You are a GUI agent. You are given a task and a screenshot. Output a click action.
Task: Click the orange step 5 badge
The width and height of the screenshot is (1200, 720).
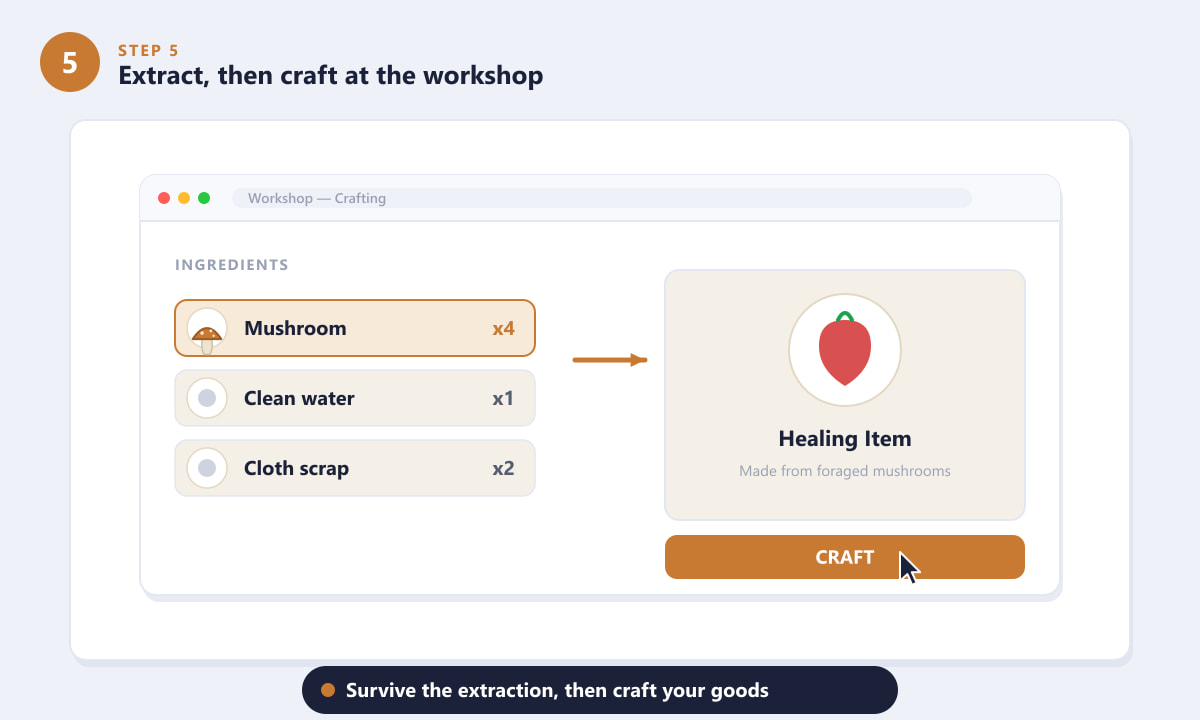point(70,62)
